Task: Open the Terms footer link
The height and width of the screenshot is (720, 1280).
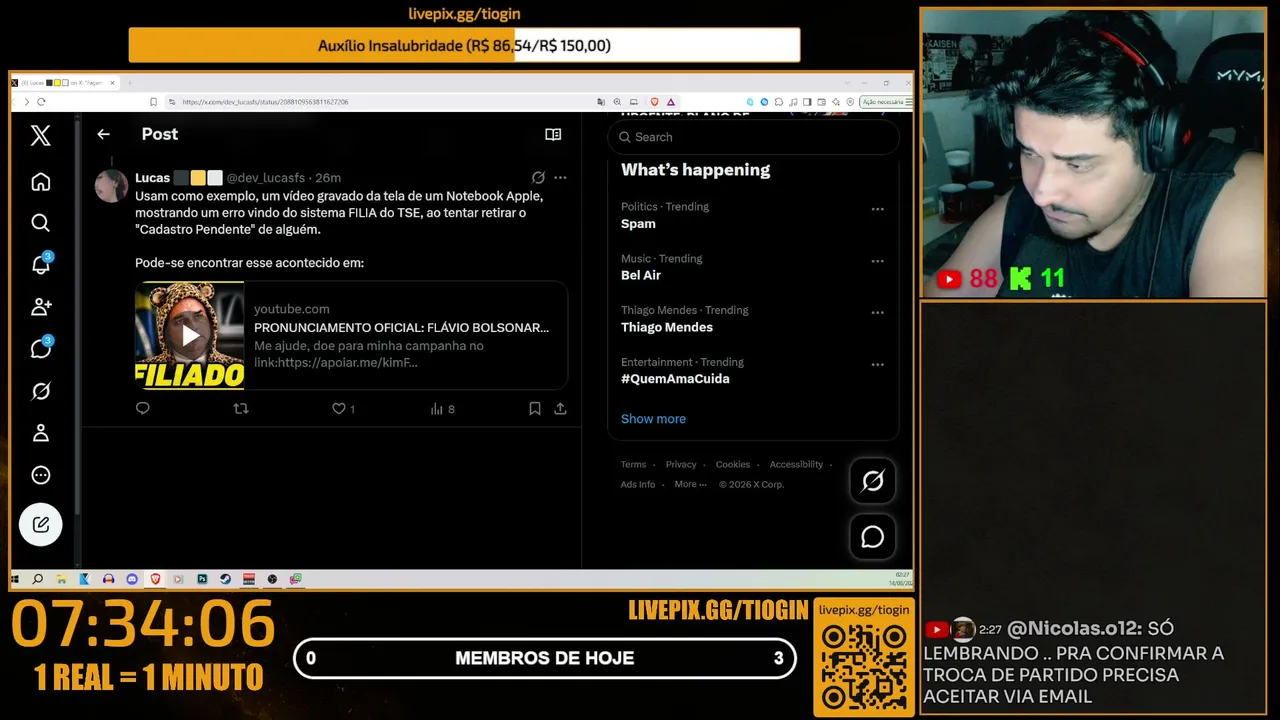Action: point(633,464)
